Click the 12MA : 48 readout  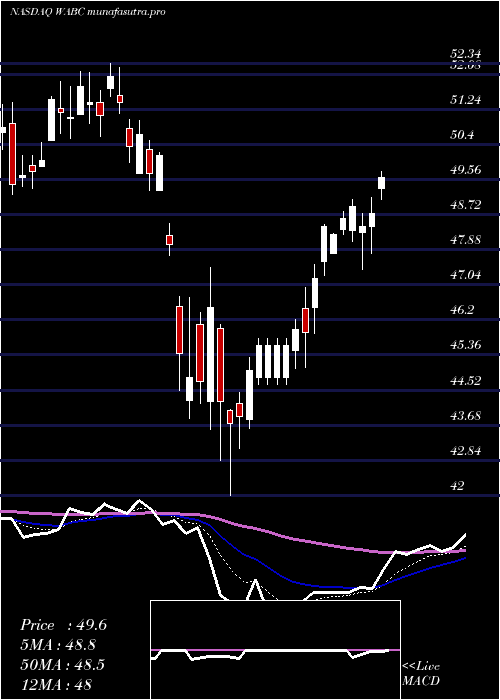(56, 684)
